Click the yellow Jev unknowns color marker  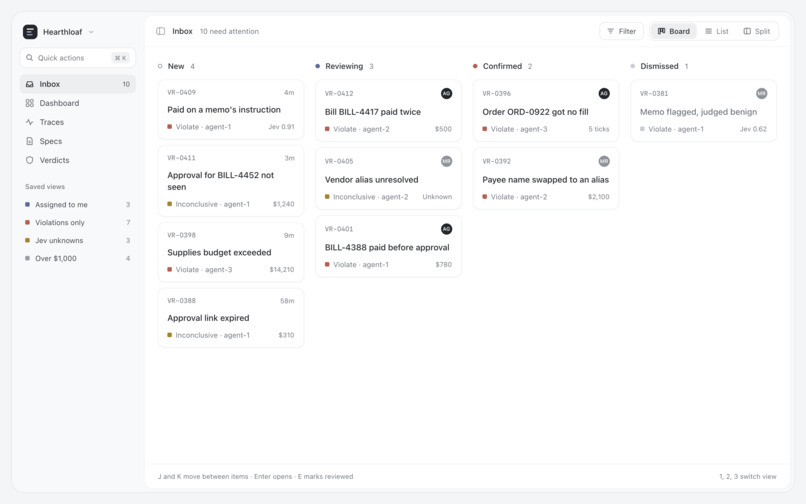pos(27,240)
